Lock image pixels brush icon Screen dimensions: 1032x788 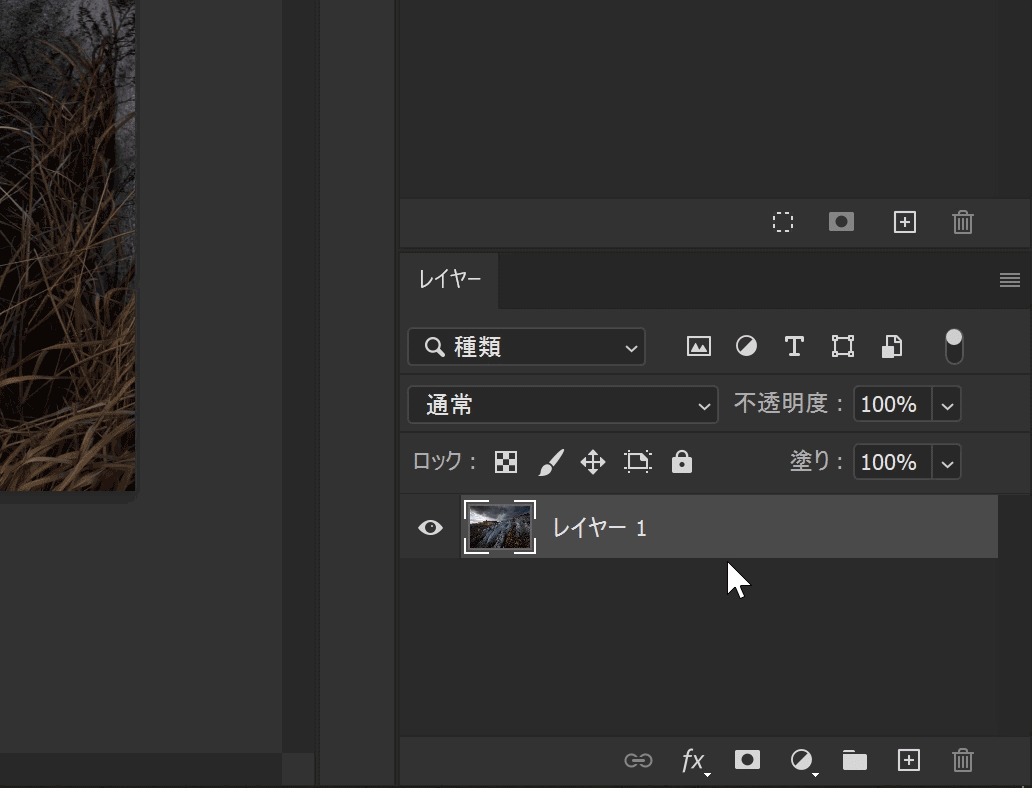click(551, 462)
